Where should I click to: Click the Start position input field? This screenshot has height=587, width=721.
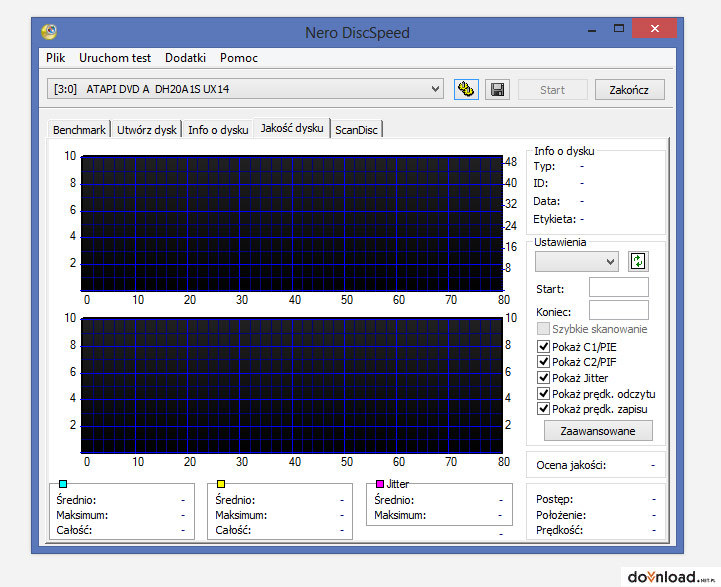[618, 287]
